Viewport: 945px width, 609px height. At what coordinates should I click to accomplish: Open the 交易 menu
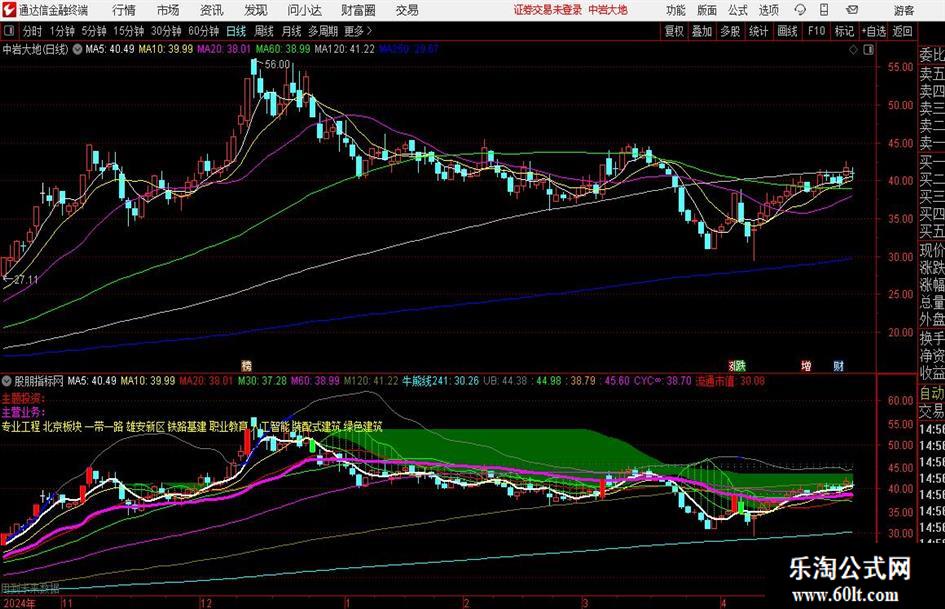pos(407,10)
